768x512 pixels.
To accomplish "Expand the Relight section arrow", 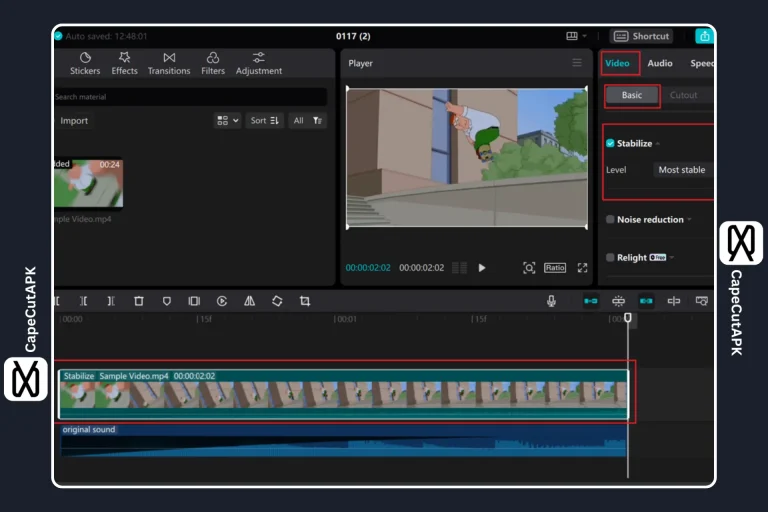I will [672, 257].
